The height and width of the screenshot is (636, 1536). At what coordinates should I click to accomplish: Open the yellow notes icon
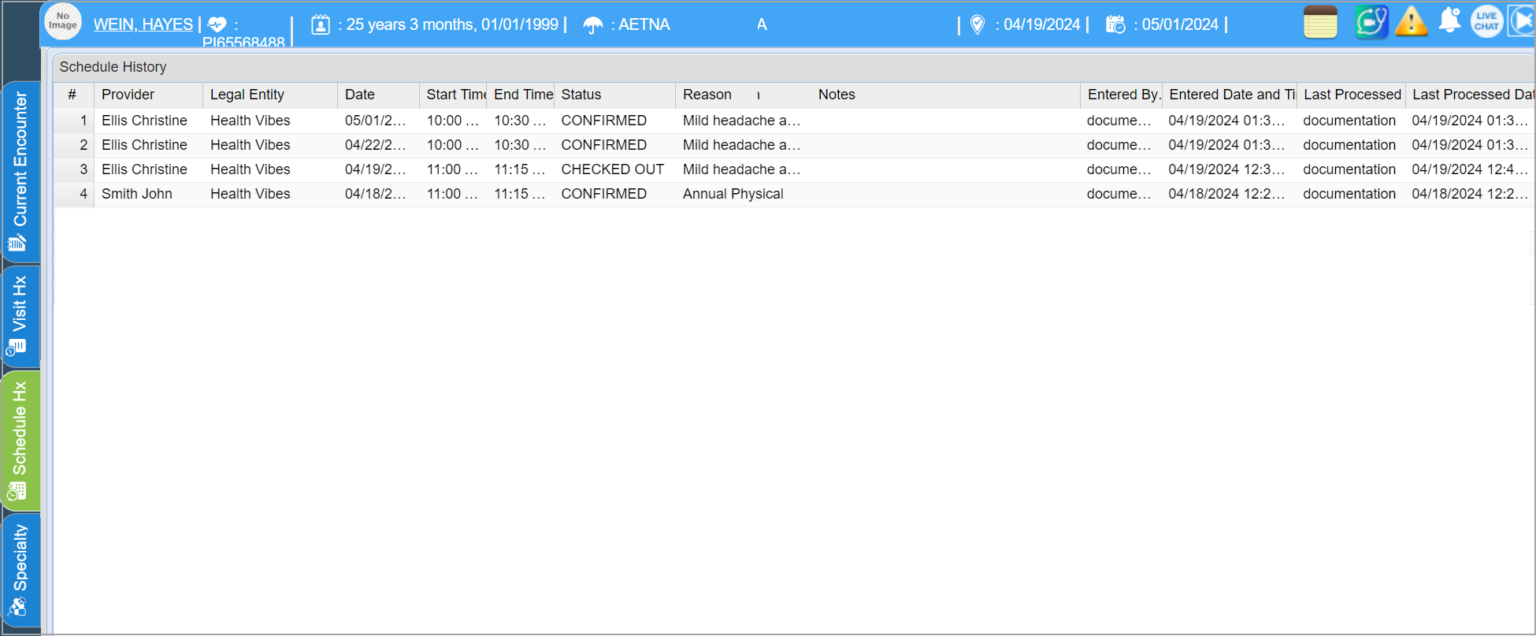pos(1319,21)
